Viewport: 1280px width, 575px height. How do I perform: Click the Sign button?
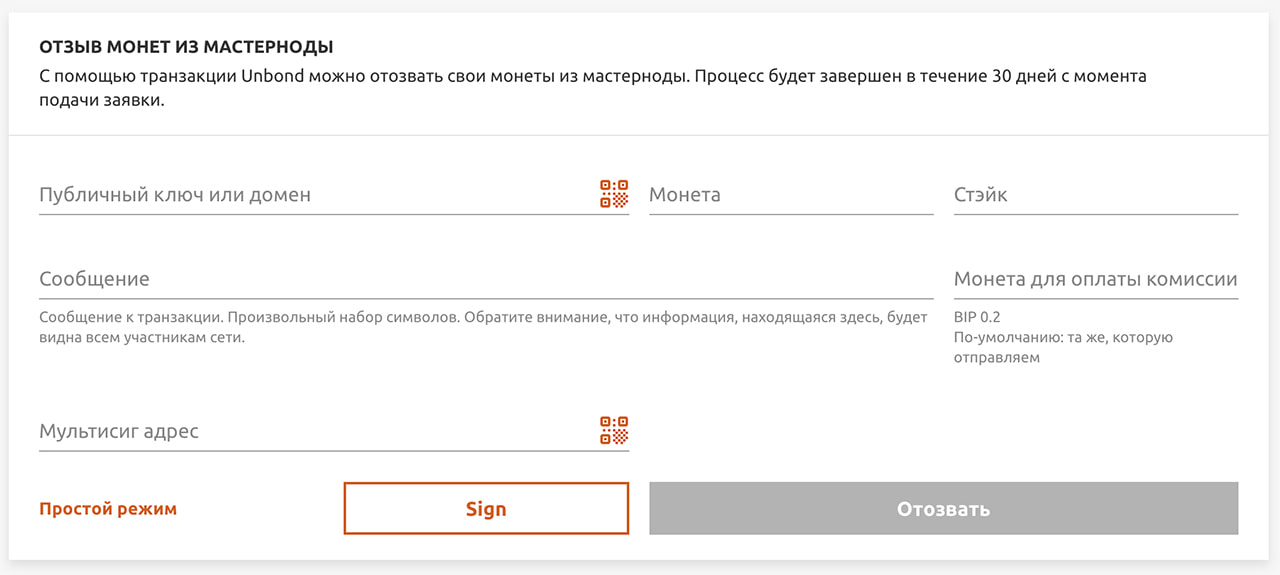click(486, 508)
